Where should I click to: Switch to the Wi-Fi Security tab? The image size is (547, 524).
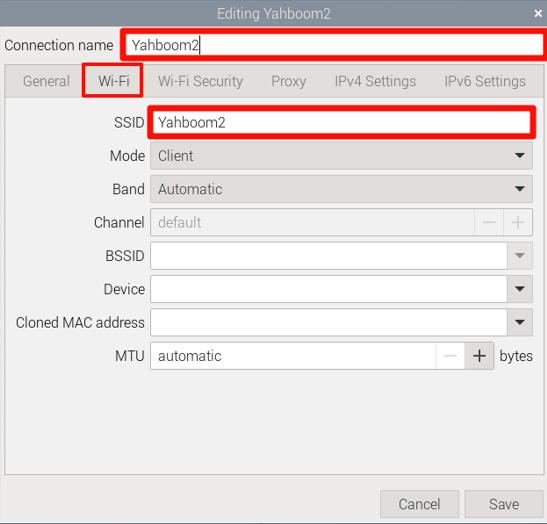pos(201,81)
